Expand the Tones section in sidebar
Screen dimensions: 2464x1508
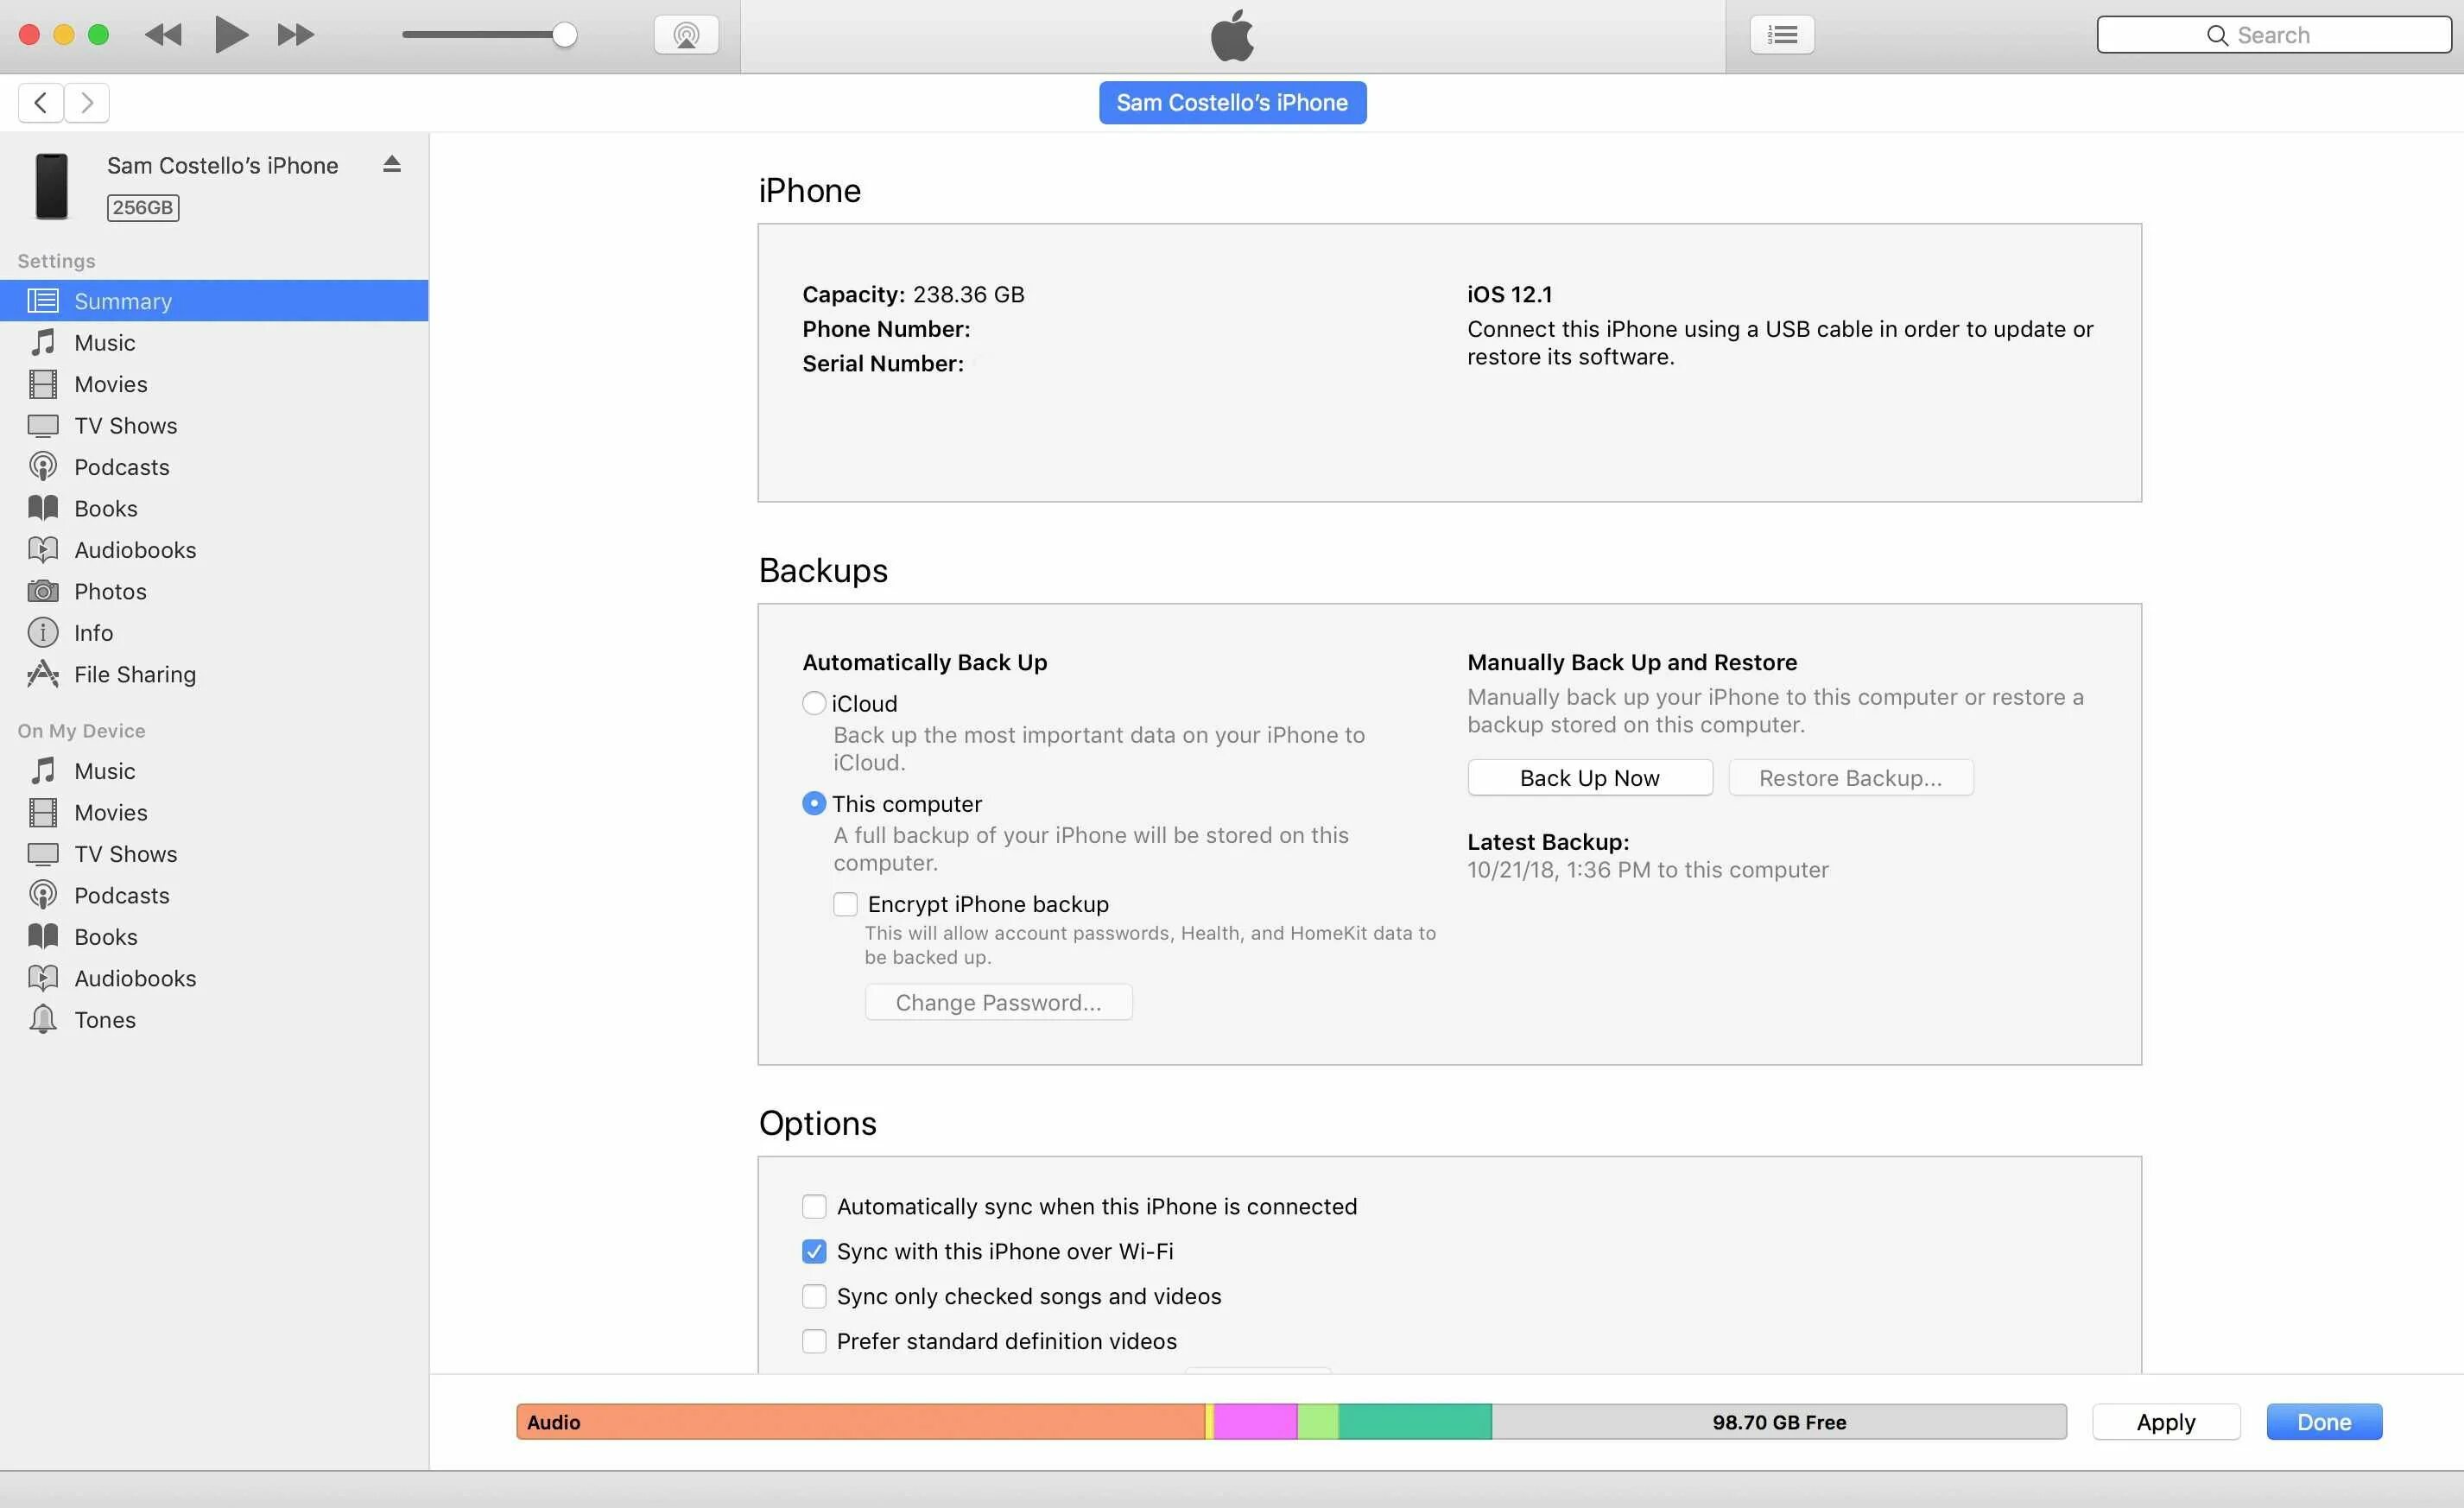pyautogui.click(x=102, y=1017)
